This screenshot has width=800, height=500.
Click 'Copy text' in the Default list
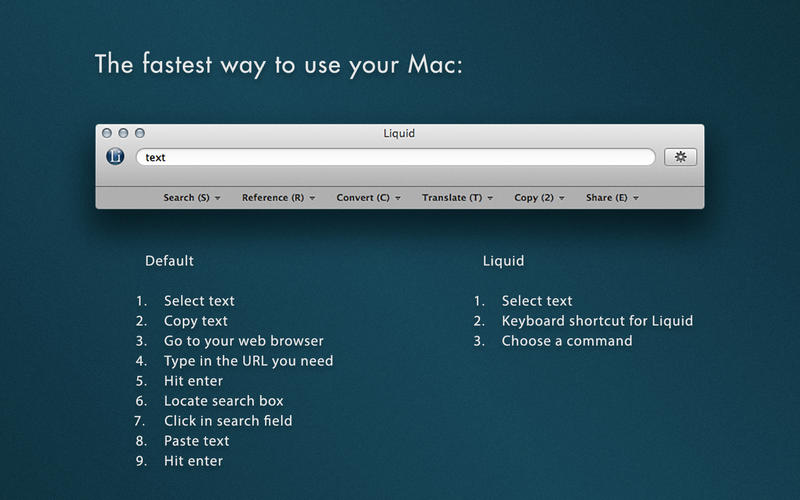(x=196, y=321)
